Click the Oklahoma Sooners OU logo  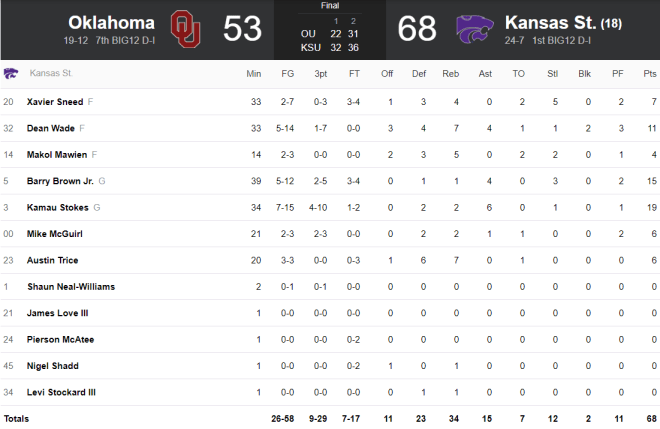186,29
